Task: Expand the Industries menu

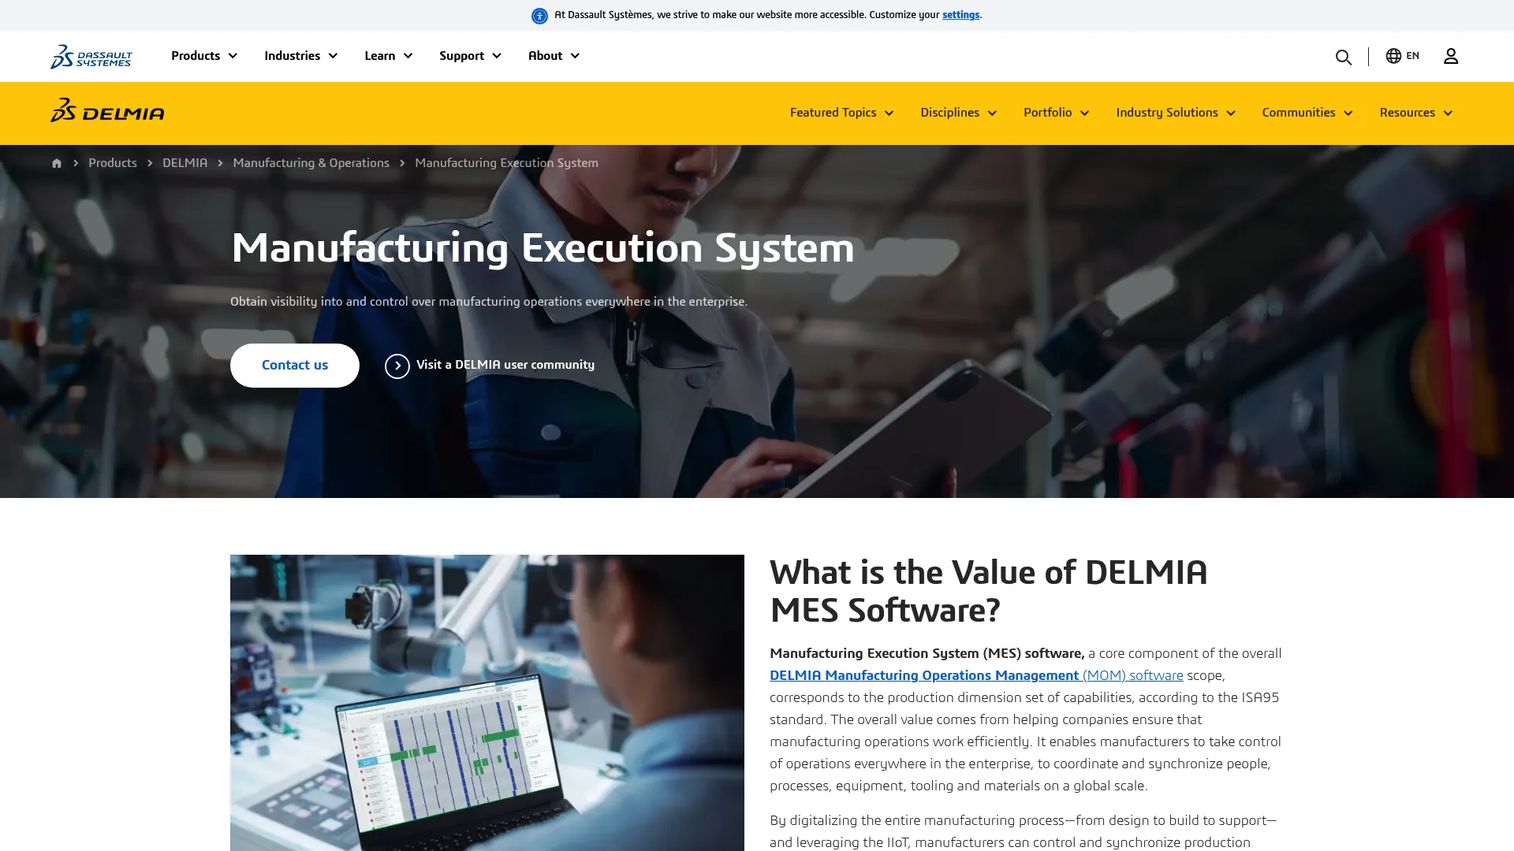Action: coord(301,56)
